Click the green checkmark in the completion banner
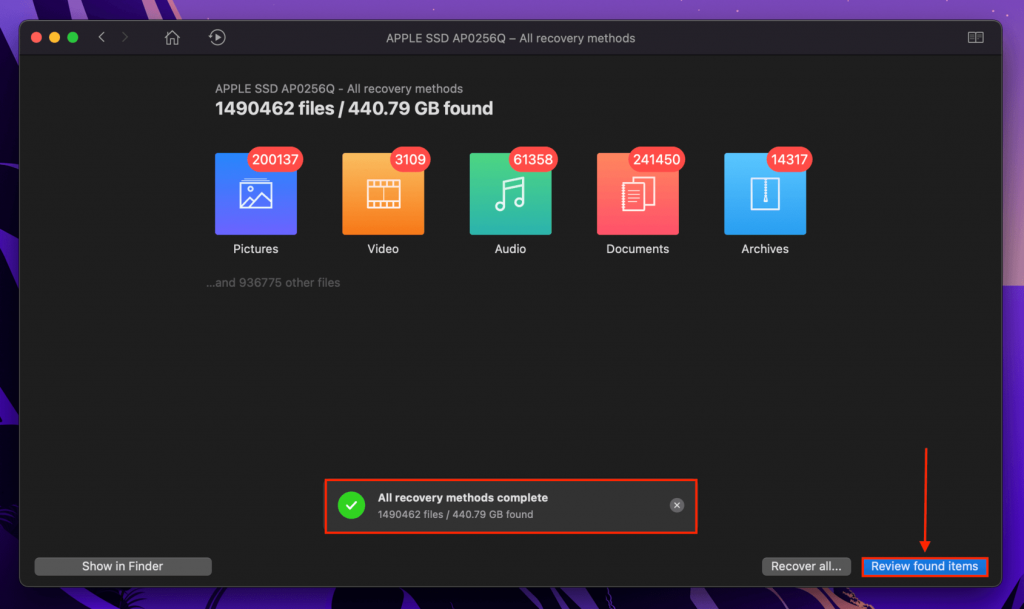This screenshot has height=609, width=1024. (x=351, y=505)
